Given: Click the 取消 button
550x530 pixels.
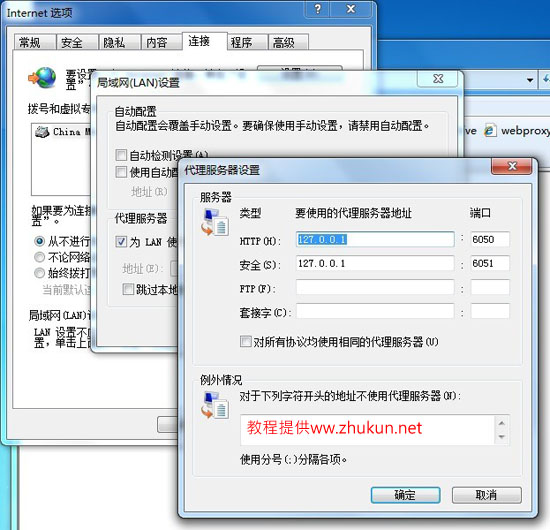Looking at the screenshot, I should (x=487, y=495).
